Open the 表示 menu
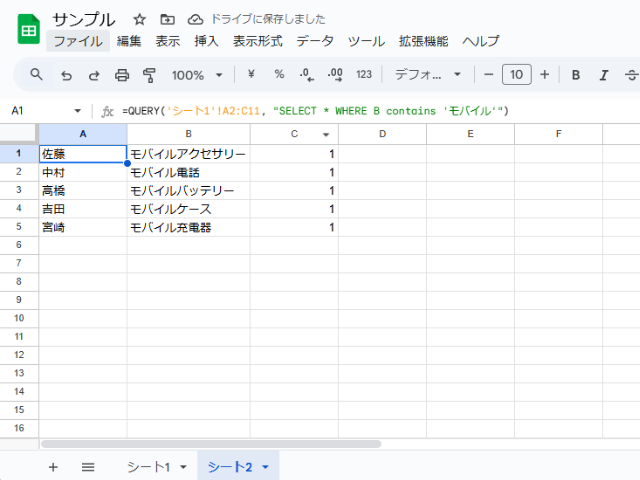The height and width of the screenshot is (480, 640). pyautogui.click(x=168, y=41)
